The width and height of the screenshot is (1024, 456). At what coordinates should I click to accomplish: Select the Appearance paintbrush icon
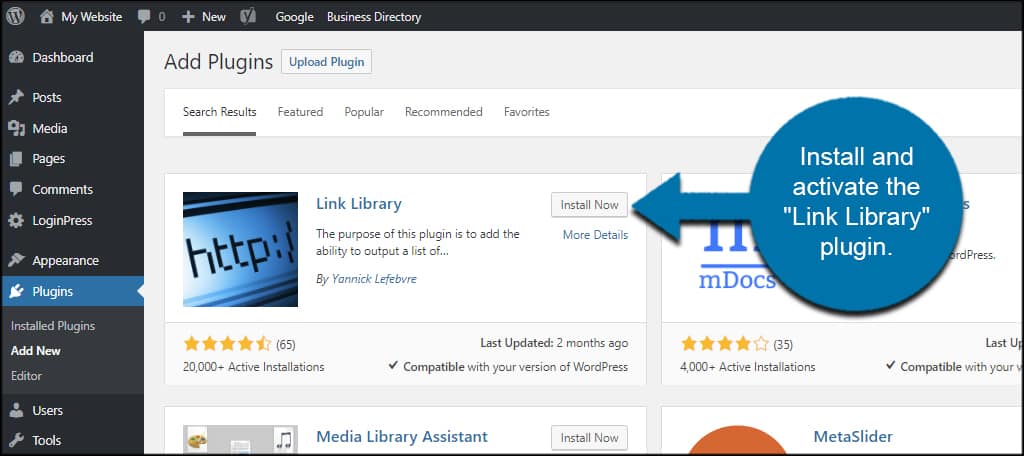[16, 261]
